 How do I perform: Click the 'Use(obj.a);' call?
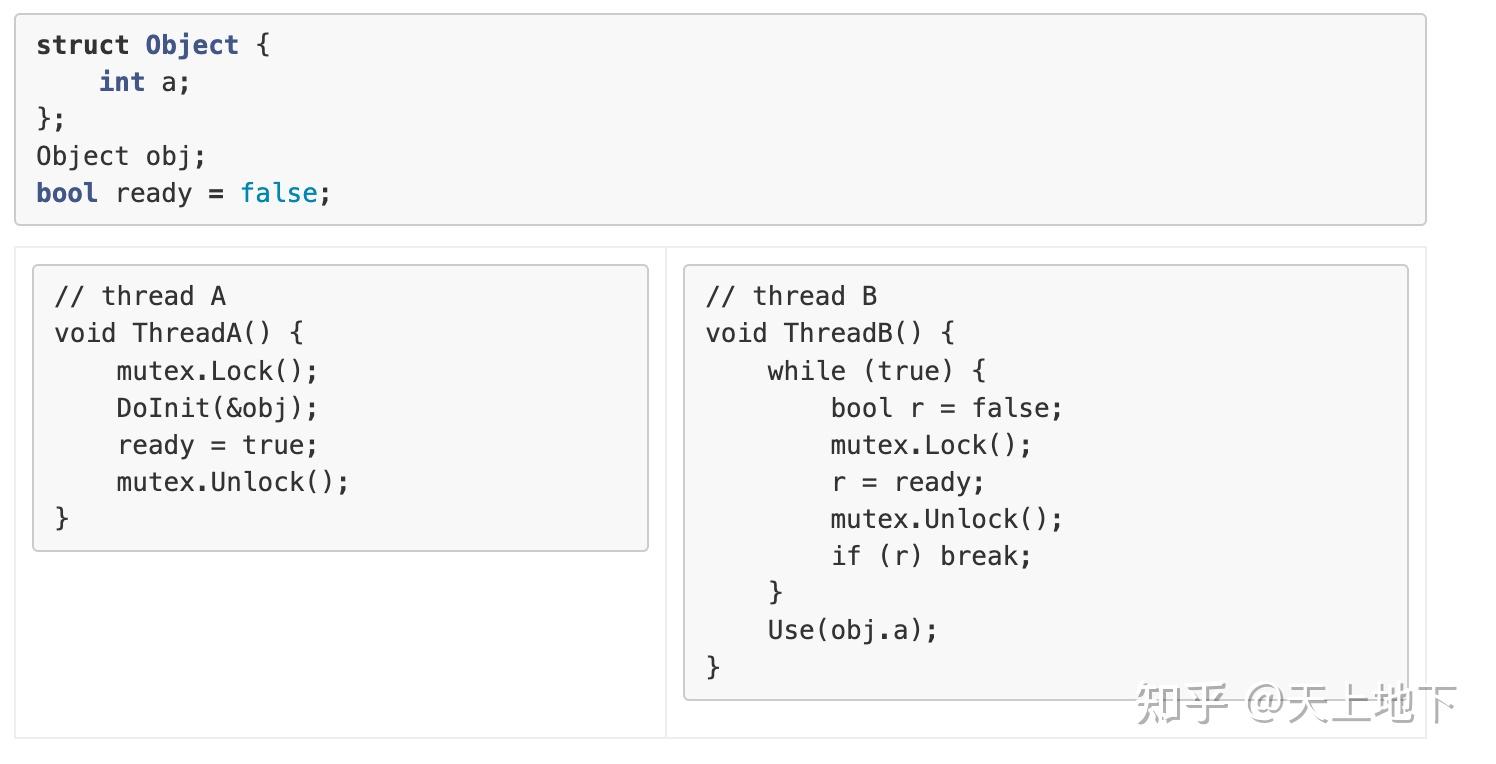click(x=852, y=630)
